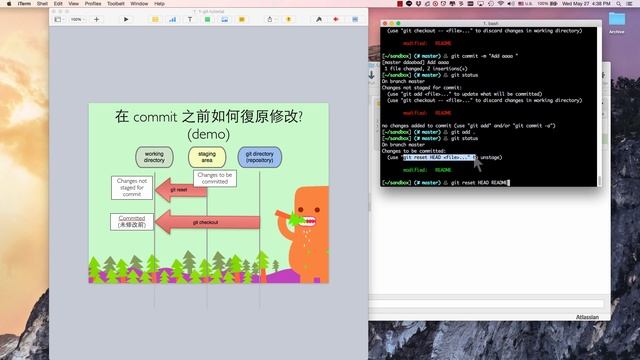The width and height of the screenshot is (640, 360).
Task: Open the Format inspector brush icon
Action: (319, 20)
